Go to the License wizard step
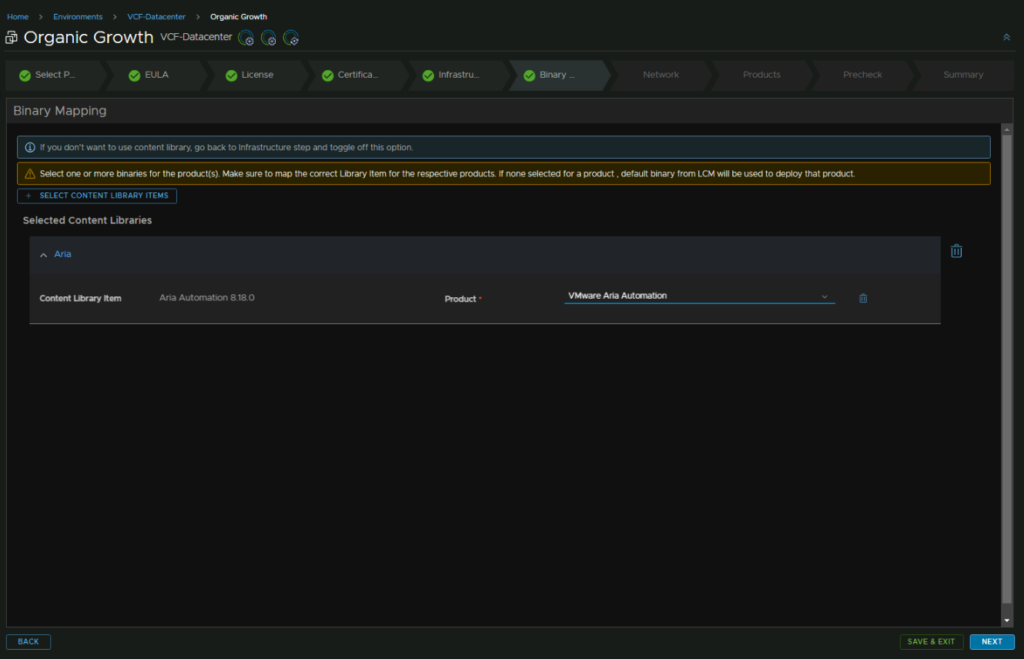This screenshot has width=1024, height=659. coord(257,75)
